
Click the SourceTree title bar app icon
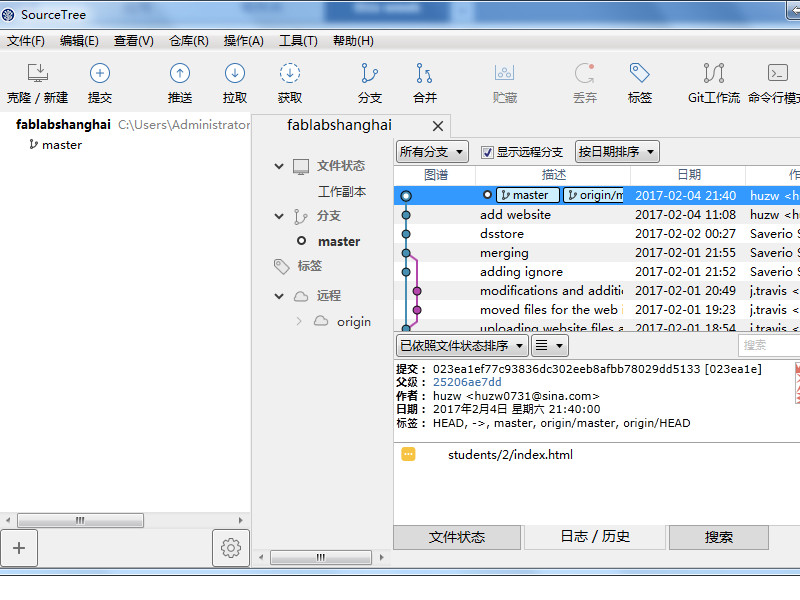(x=9, y=15)
